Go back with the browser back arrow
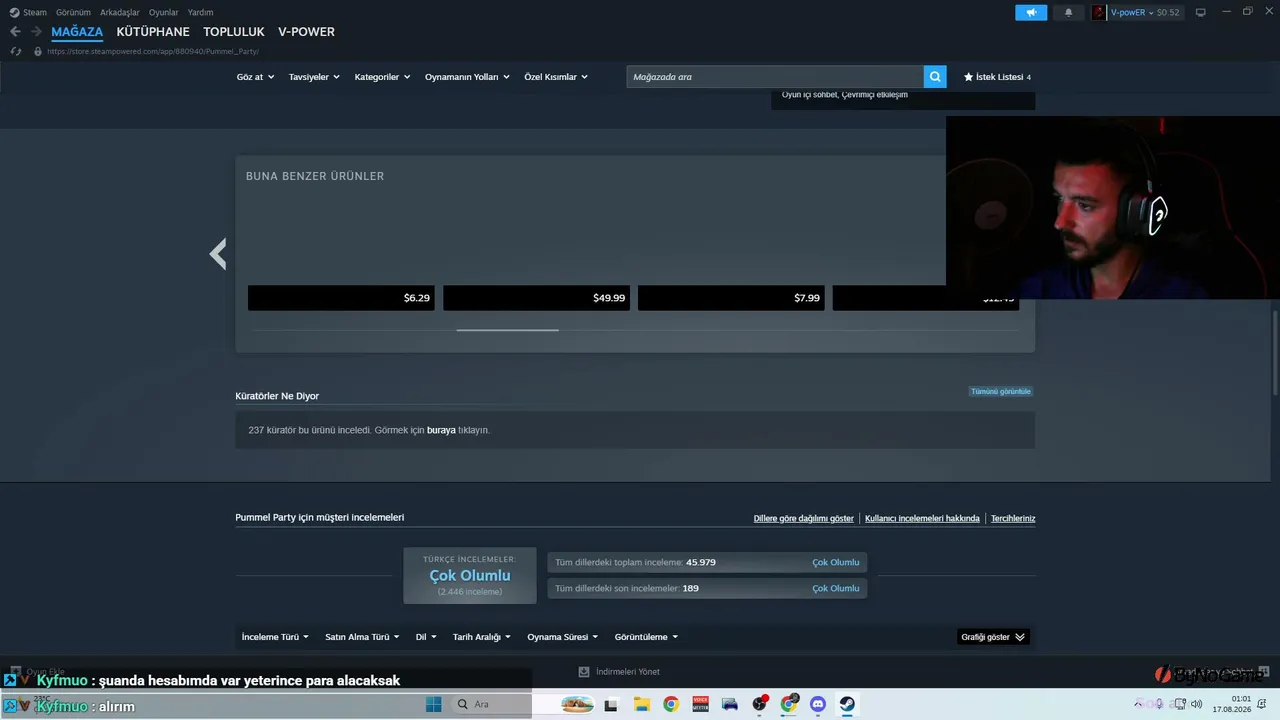This screenshot has width=1280, height=720. click(x=15, y=32)
